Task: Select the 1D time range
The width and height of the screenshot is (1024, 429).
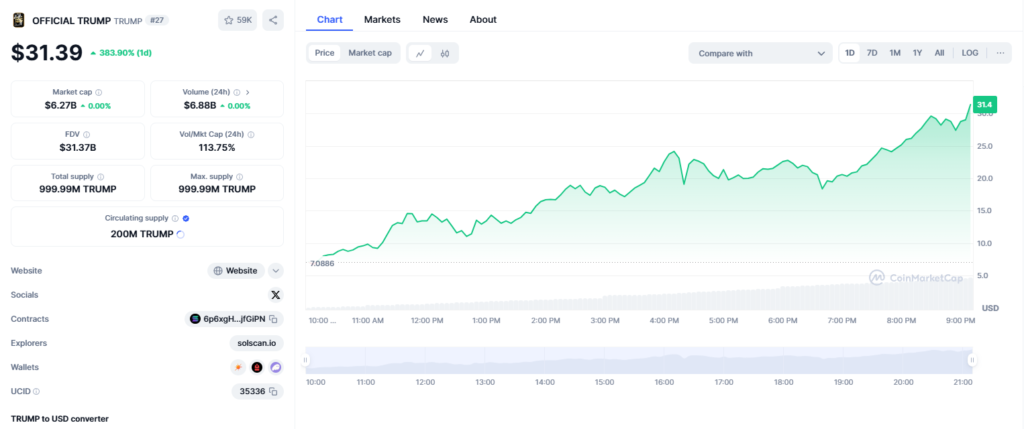Action: pyautogui.click(x=850, y=54)
